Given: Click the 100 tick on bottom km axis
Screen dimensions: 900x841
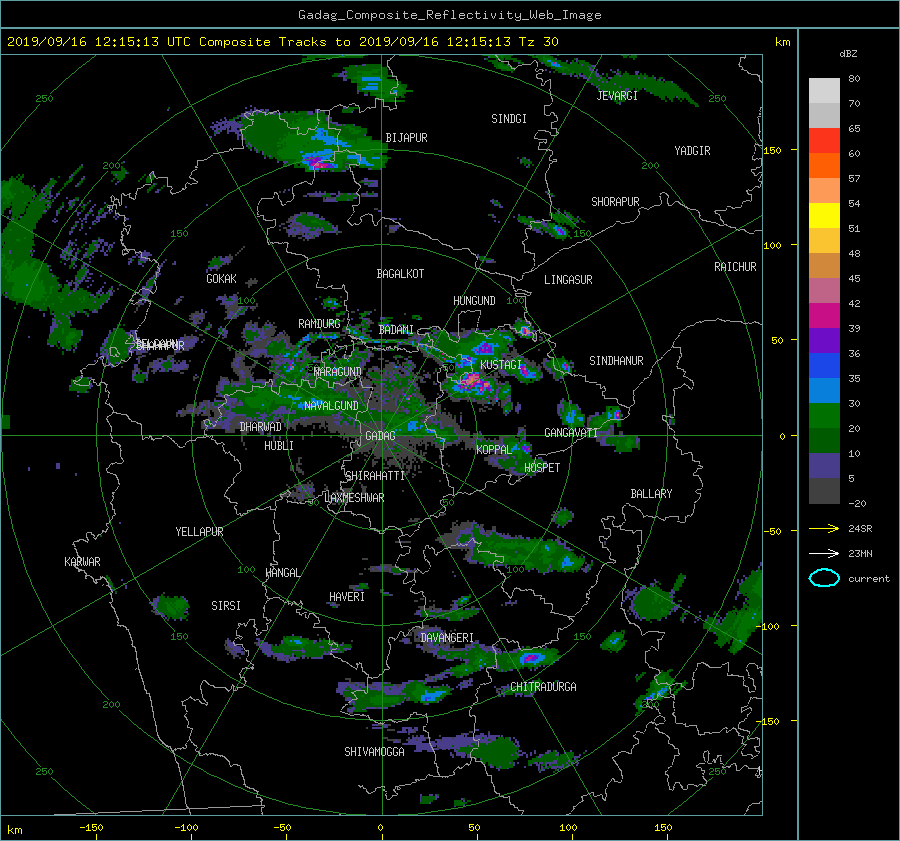Looking at the screenshot, I should point(568,828).
